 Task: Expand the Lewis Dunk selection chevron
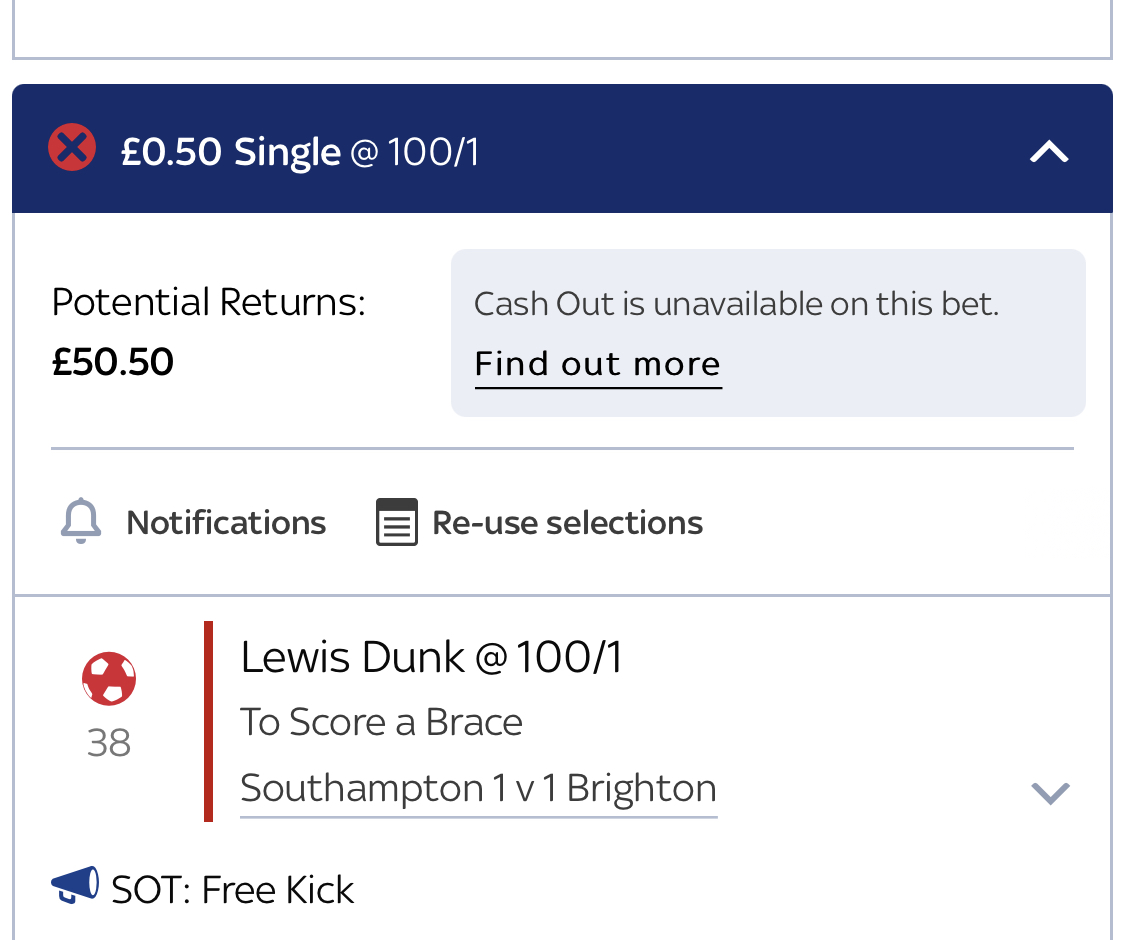point(1050,794)
